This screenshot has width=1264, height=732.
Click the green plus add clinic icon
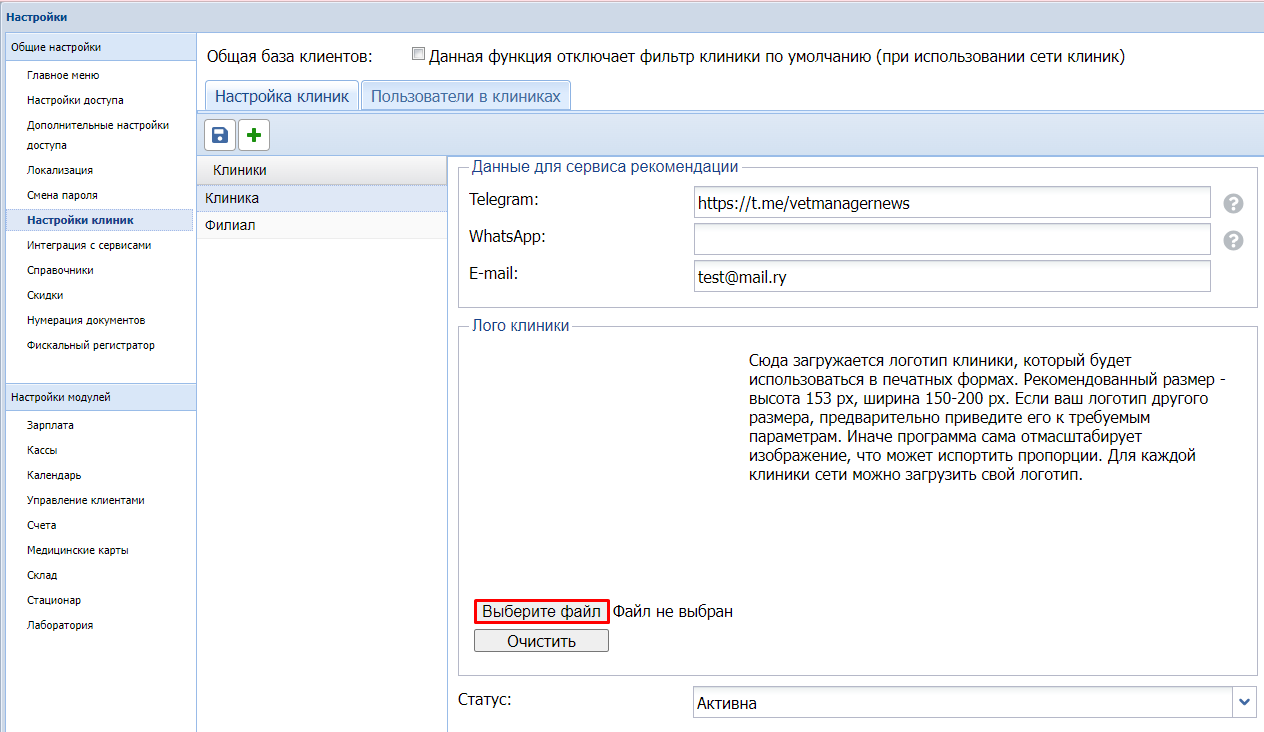[x=254, y=135]
